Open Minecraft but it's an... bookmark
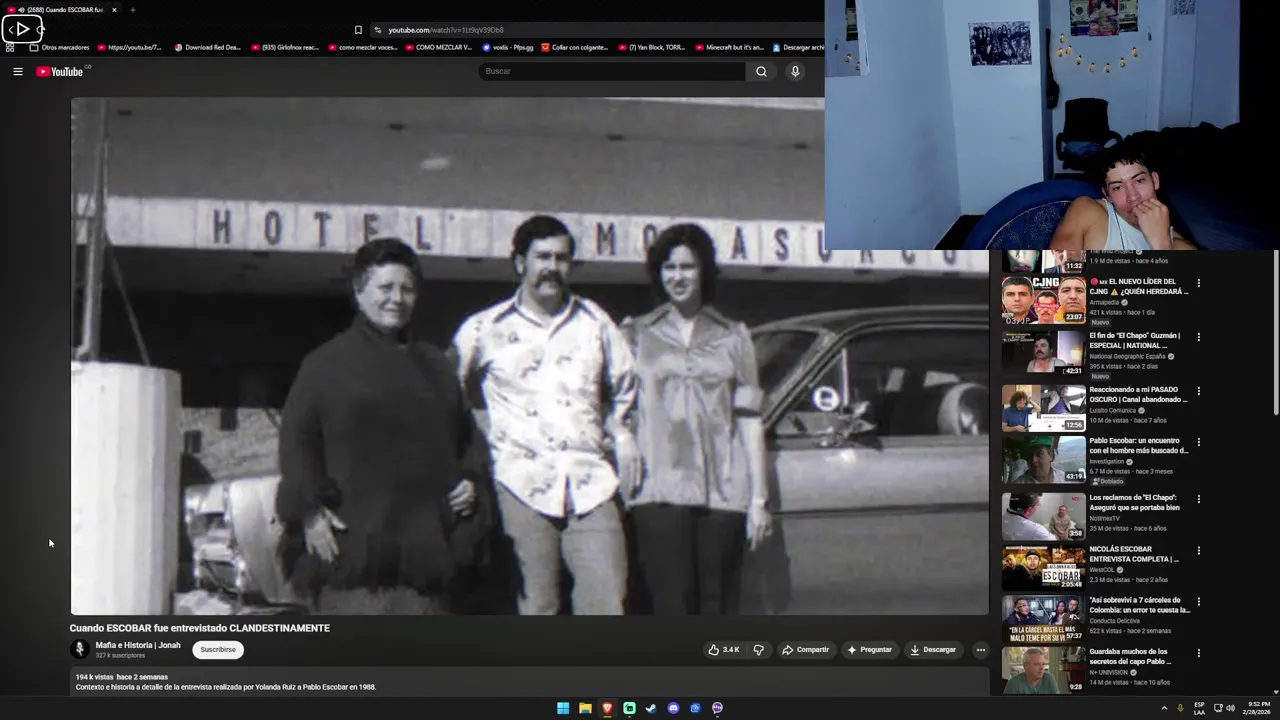The image size is (1280, 720). [x=729, y=47]
